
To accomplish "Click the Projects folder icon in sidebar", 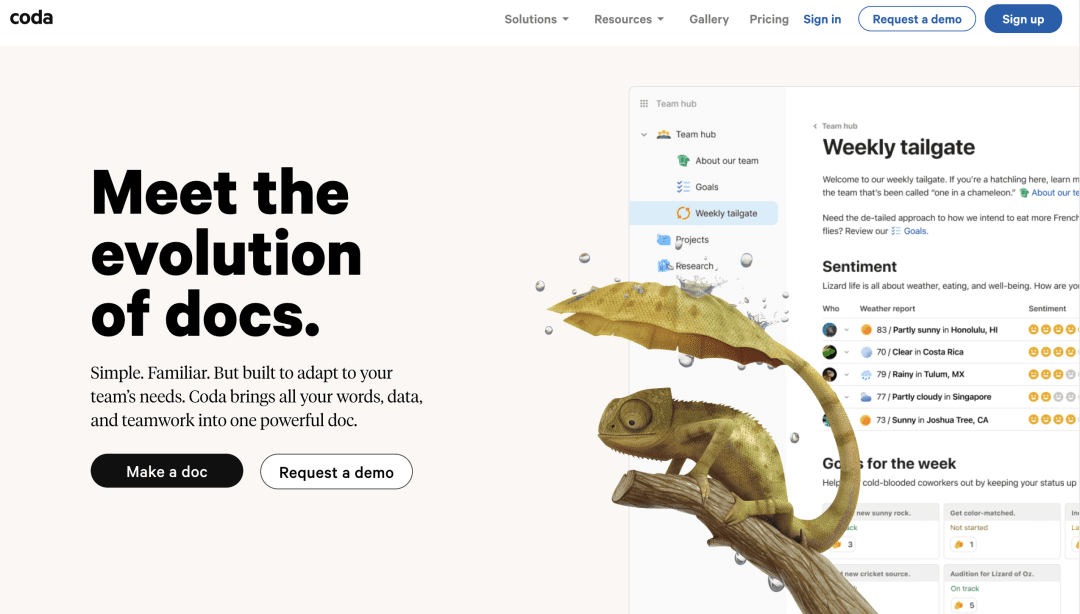I will coord(663,240).
